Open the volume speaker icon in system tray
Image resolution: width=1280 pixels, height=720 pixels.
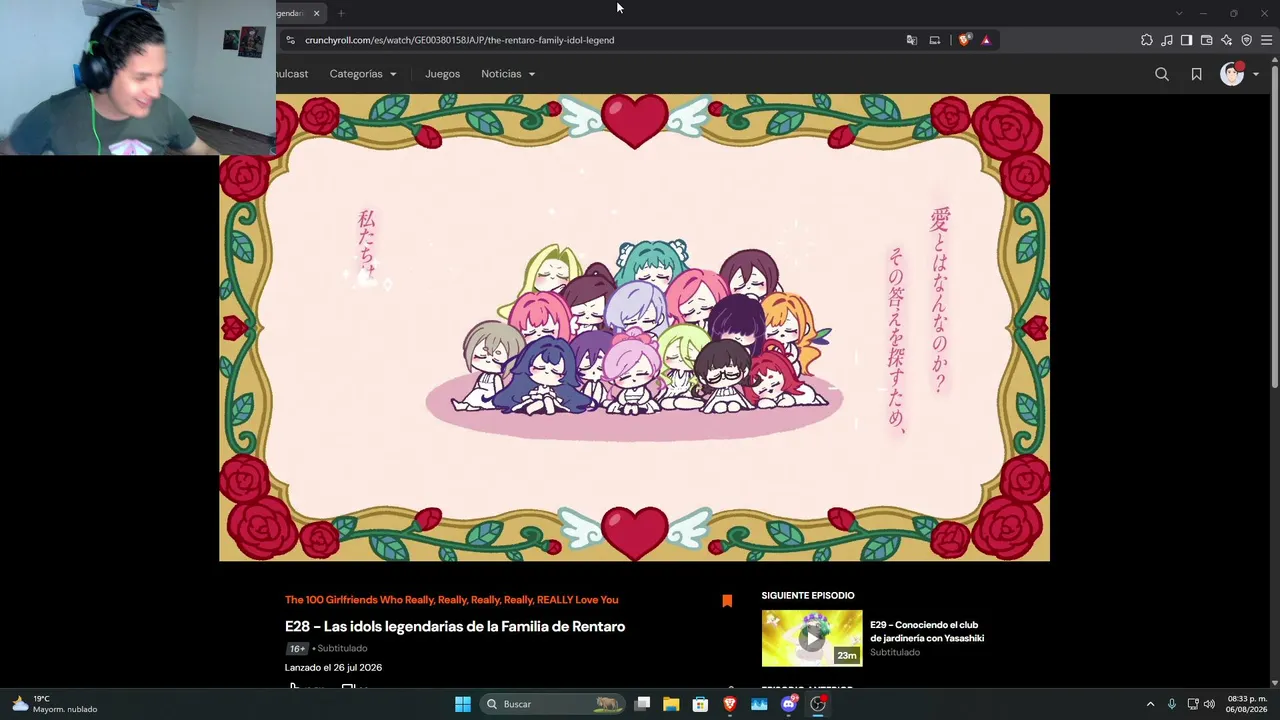point(1209,704)
